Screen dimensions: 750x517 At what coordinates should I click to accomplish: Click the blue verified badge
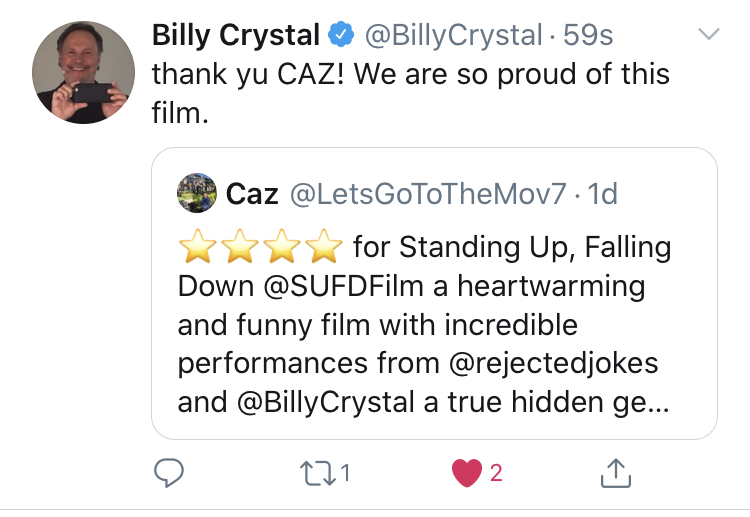[340, 36]
